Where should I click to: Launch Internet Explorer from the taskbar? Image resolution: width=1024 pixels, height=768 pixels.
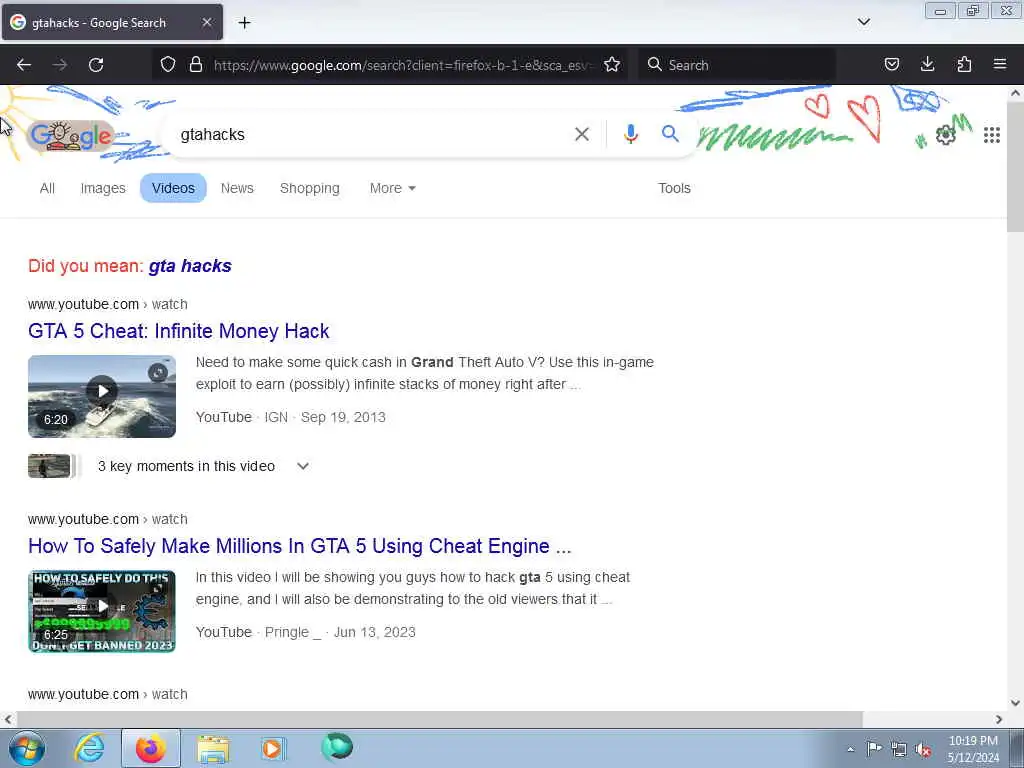point(89,748)
